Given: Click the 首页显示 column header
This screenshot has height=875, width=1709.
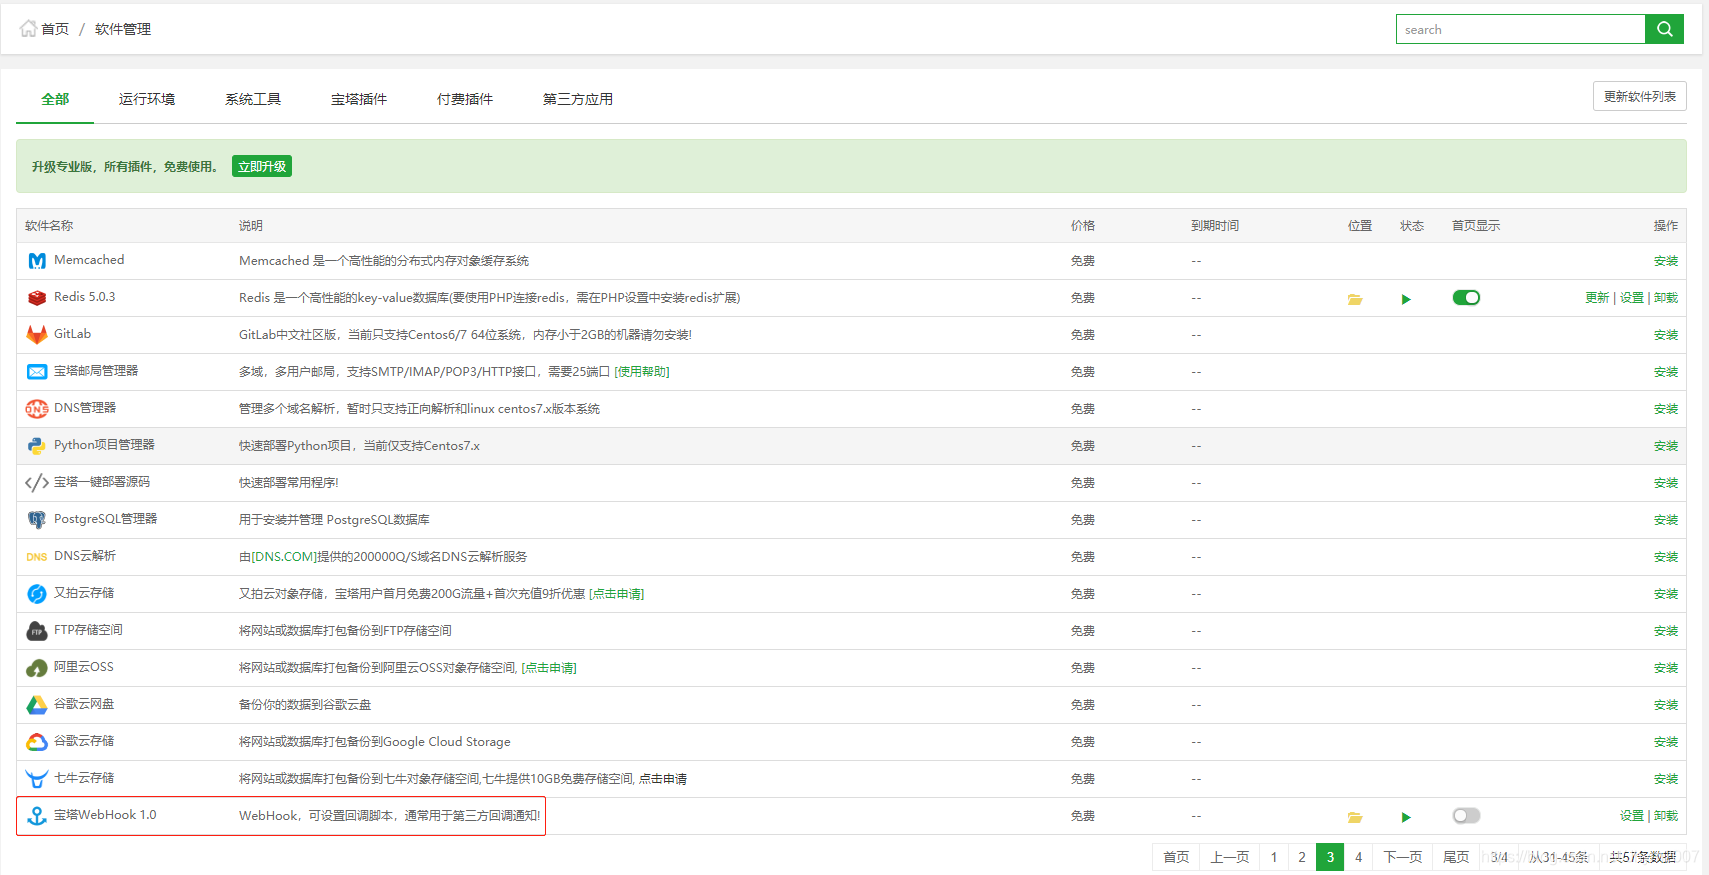Looking at the screenshot, I should [1476, 226].
